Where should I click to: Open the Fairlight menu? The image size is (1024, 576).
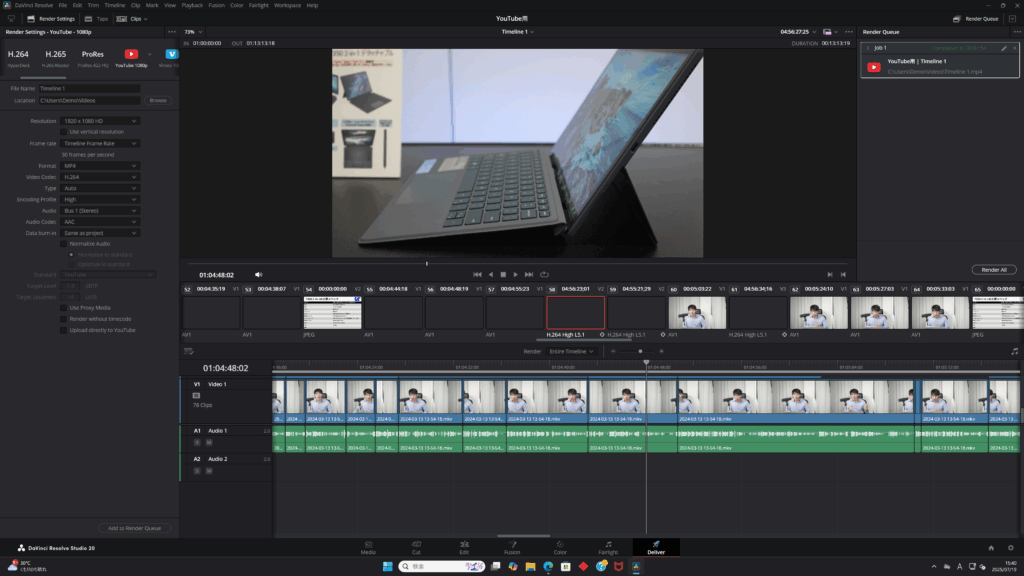(x=259, y=5)
